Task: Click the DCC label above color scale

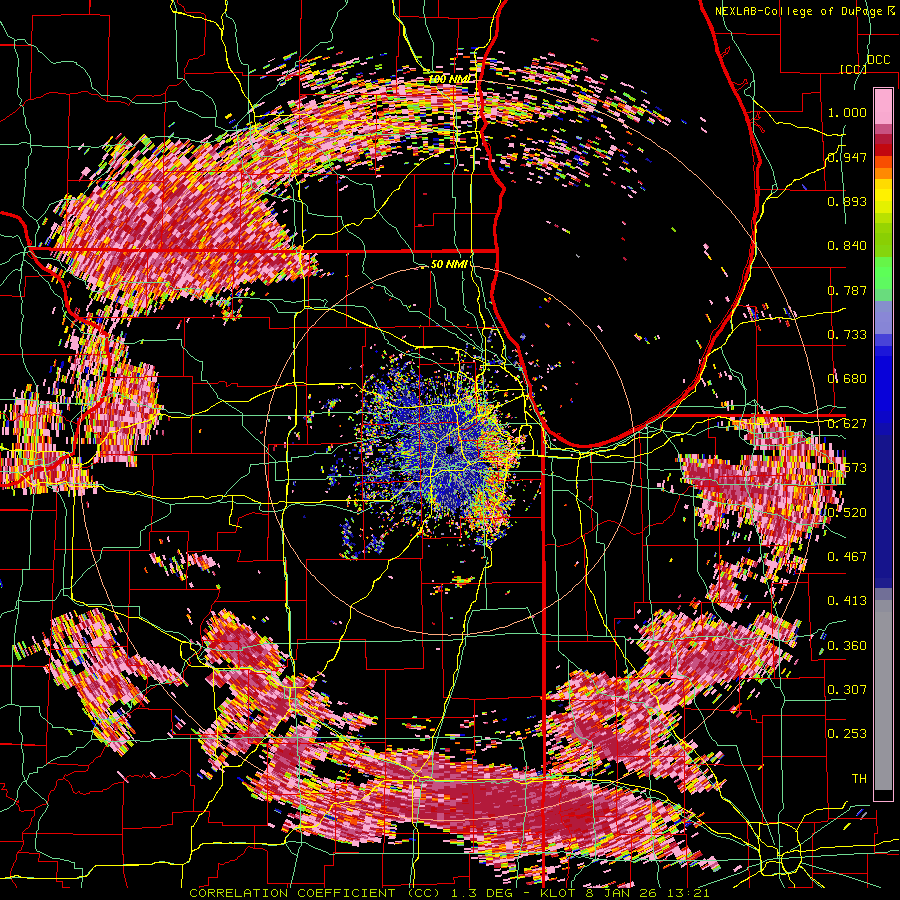Action: point(878,60)
